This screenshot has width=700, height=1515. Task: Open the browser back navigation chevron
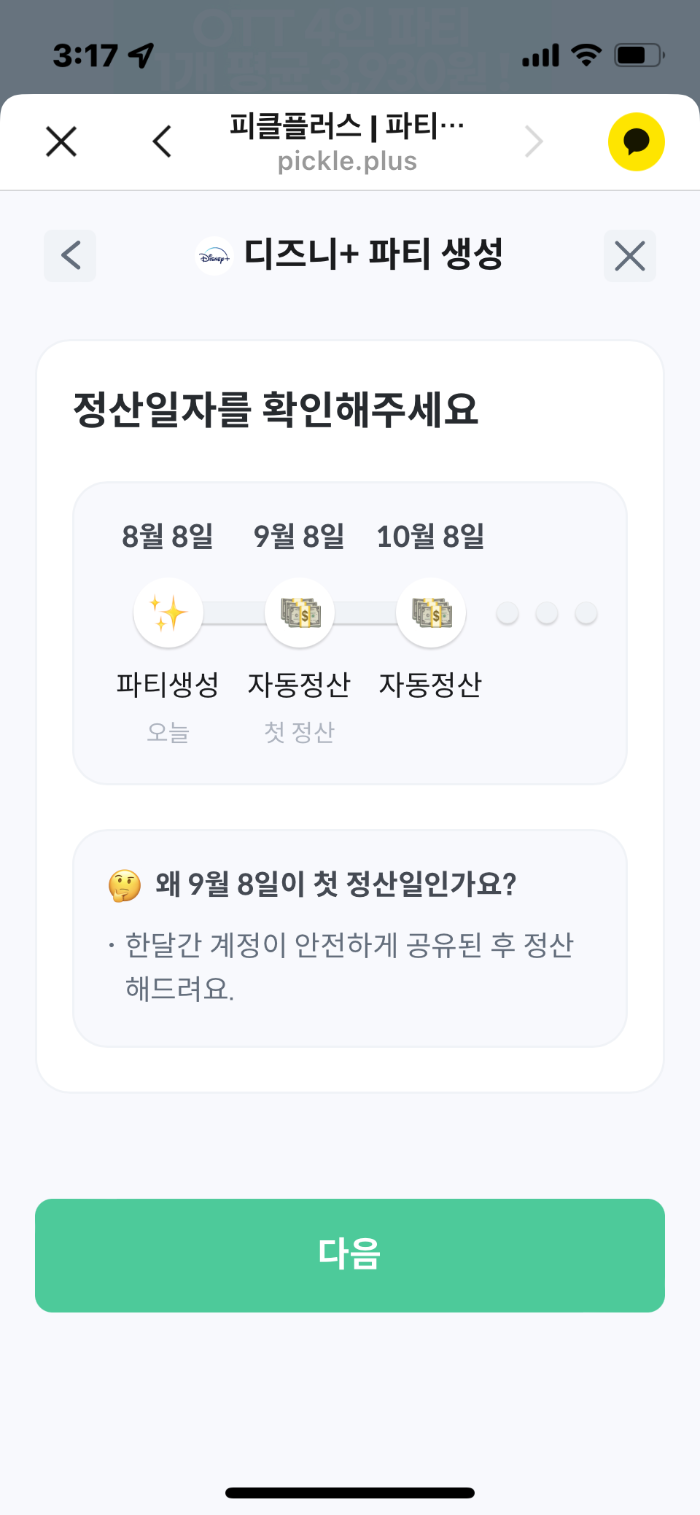tap(163, 141)
